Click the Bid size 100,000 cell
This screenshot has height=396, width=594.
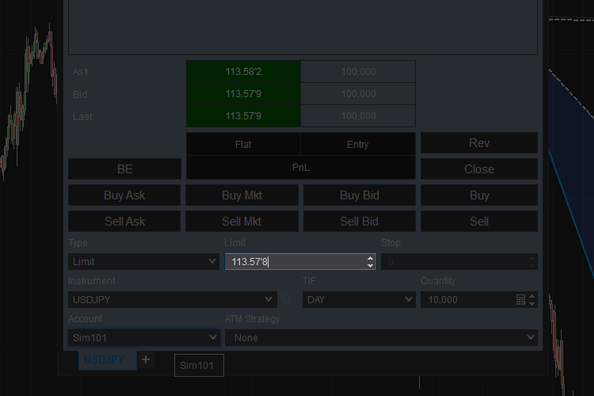[358, 94]
